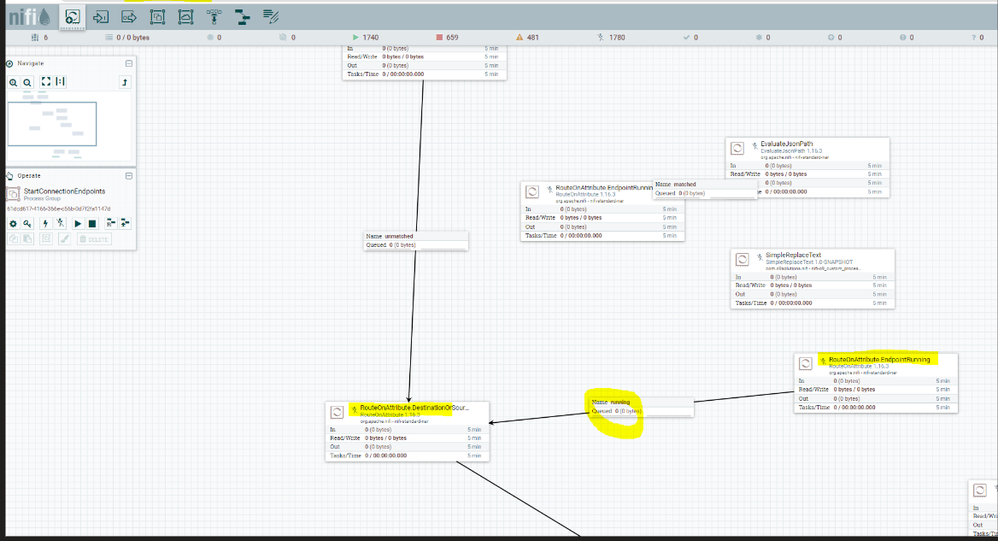998x541 pixels.
Task: Select the Template toolbar icon
Action: [242, 17]
